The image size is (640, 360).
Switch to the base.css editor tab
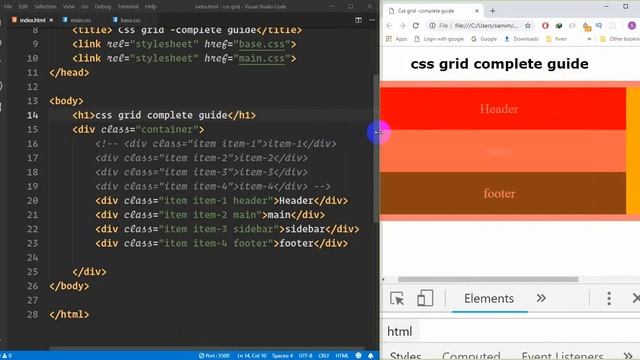coord(130,20)
